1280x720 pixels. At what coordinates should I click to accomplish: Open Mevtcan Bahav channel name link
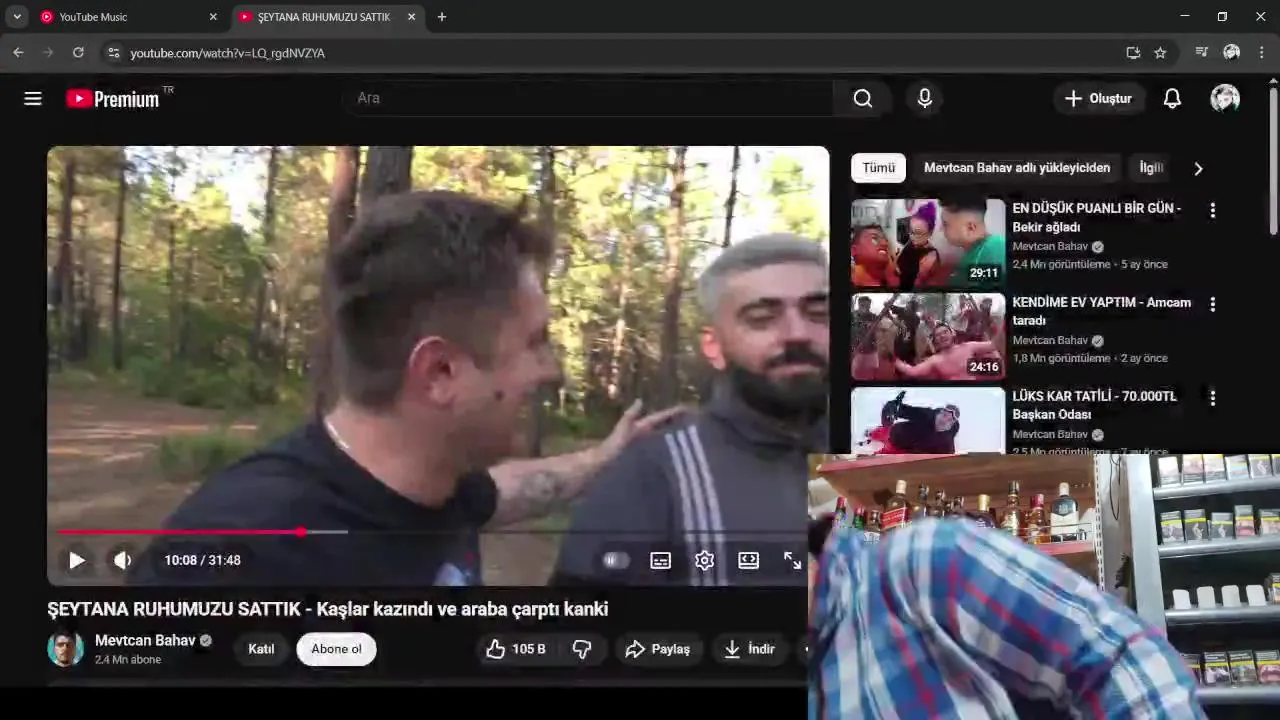click(x=145, y=640)
